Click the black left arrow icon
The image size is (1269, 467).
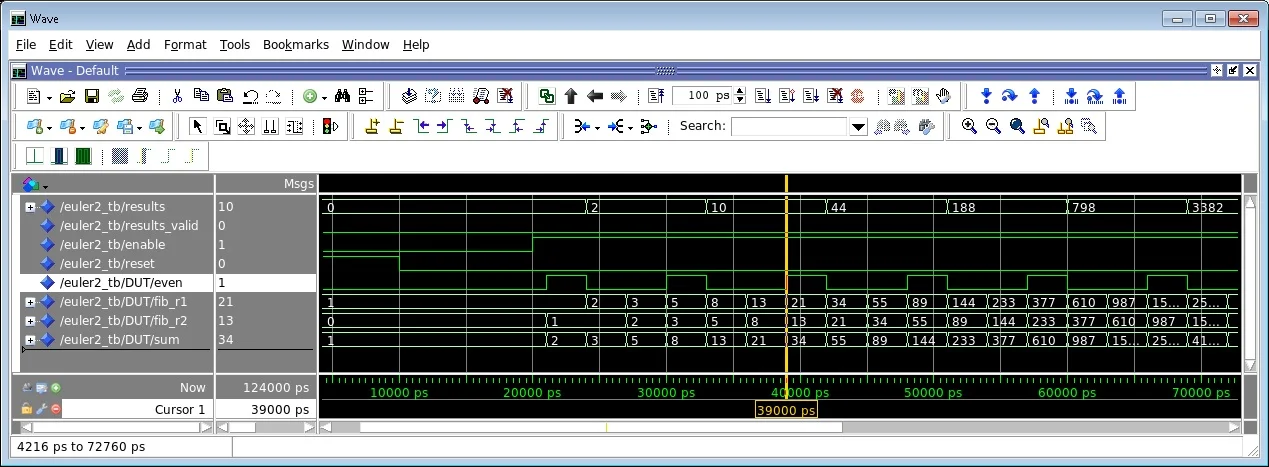[x=595, y=96]
